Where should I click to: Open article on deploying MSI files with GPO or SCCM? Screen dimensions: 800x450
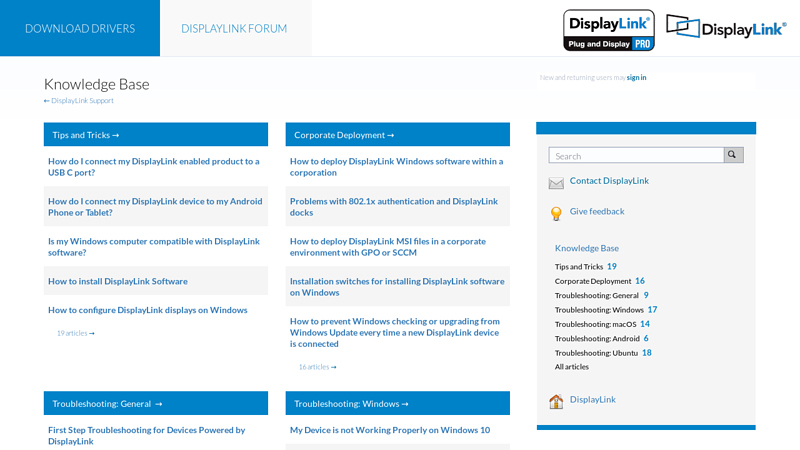(x=388, y=247)
